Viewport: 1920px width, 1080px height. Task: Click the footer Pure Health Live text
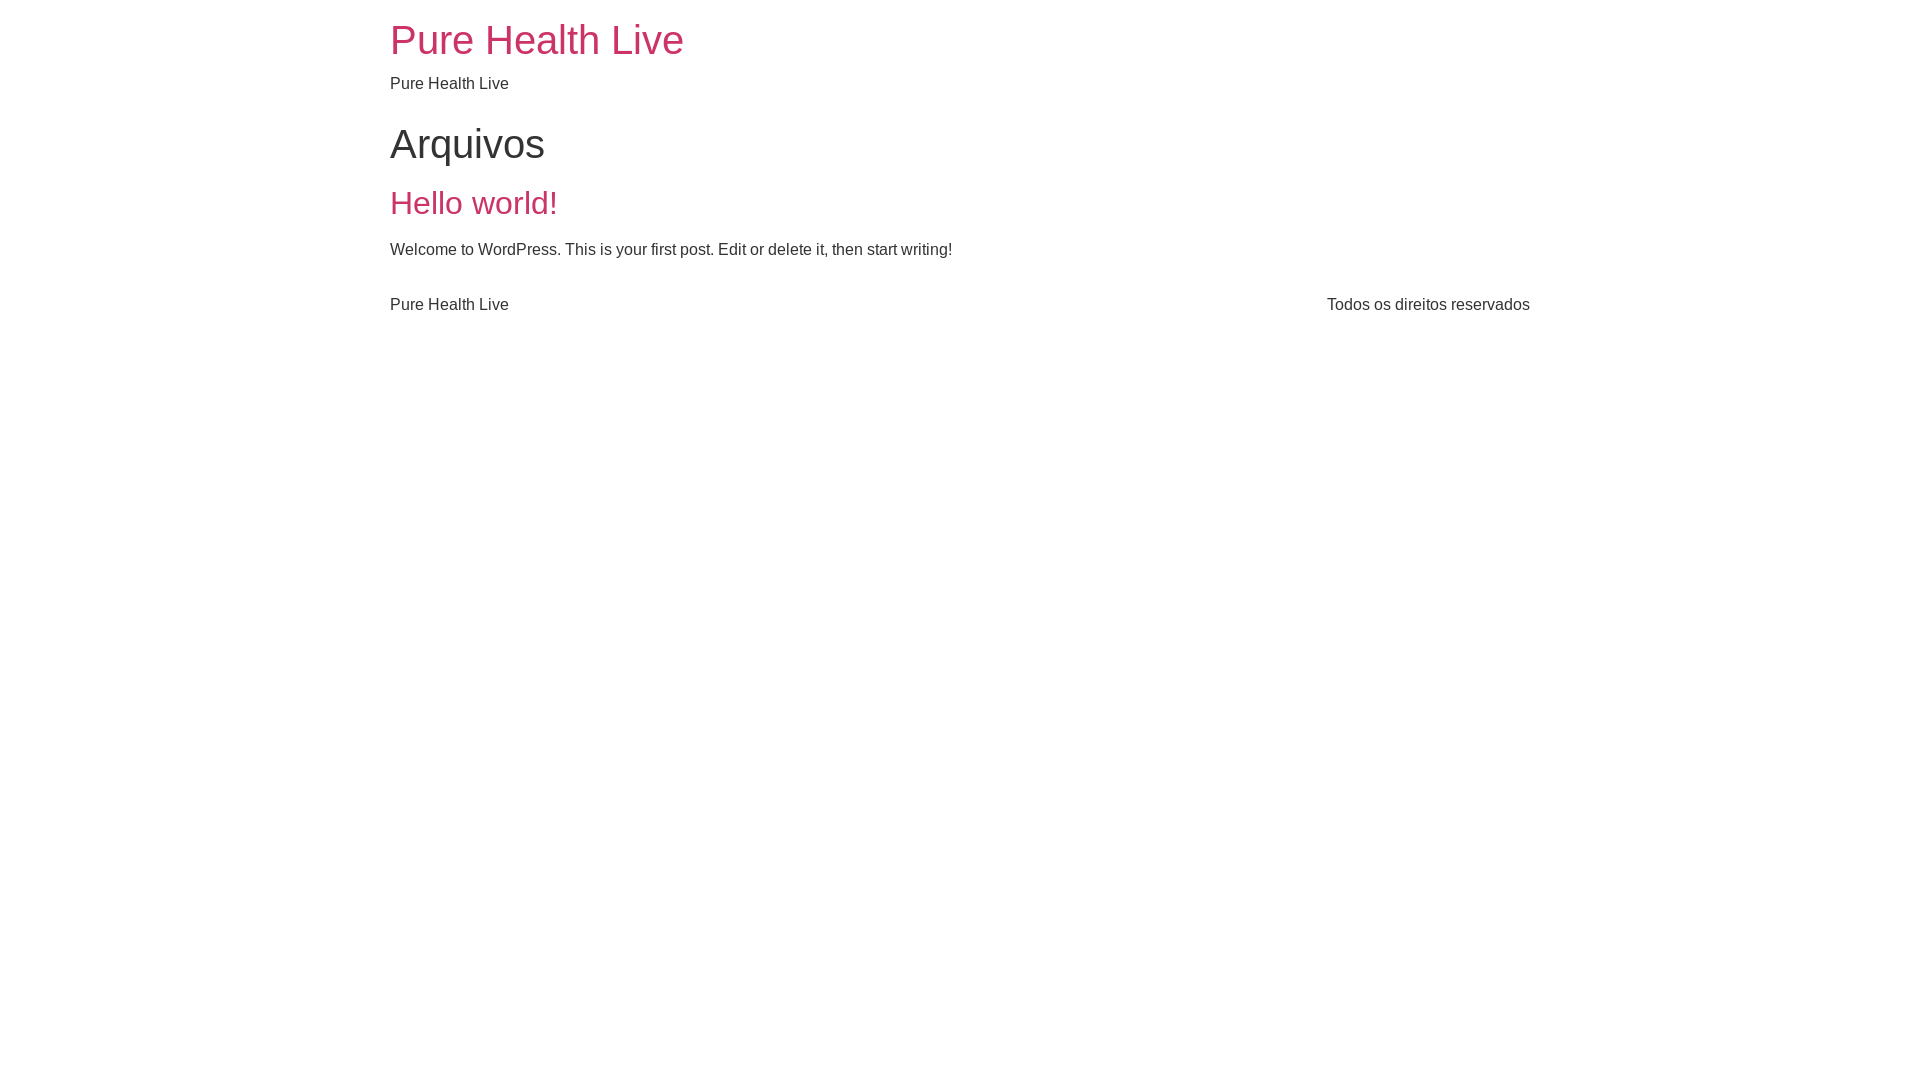[449, 305]
